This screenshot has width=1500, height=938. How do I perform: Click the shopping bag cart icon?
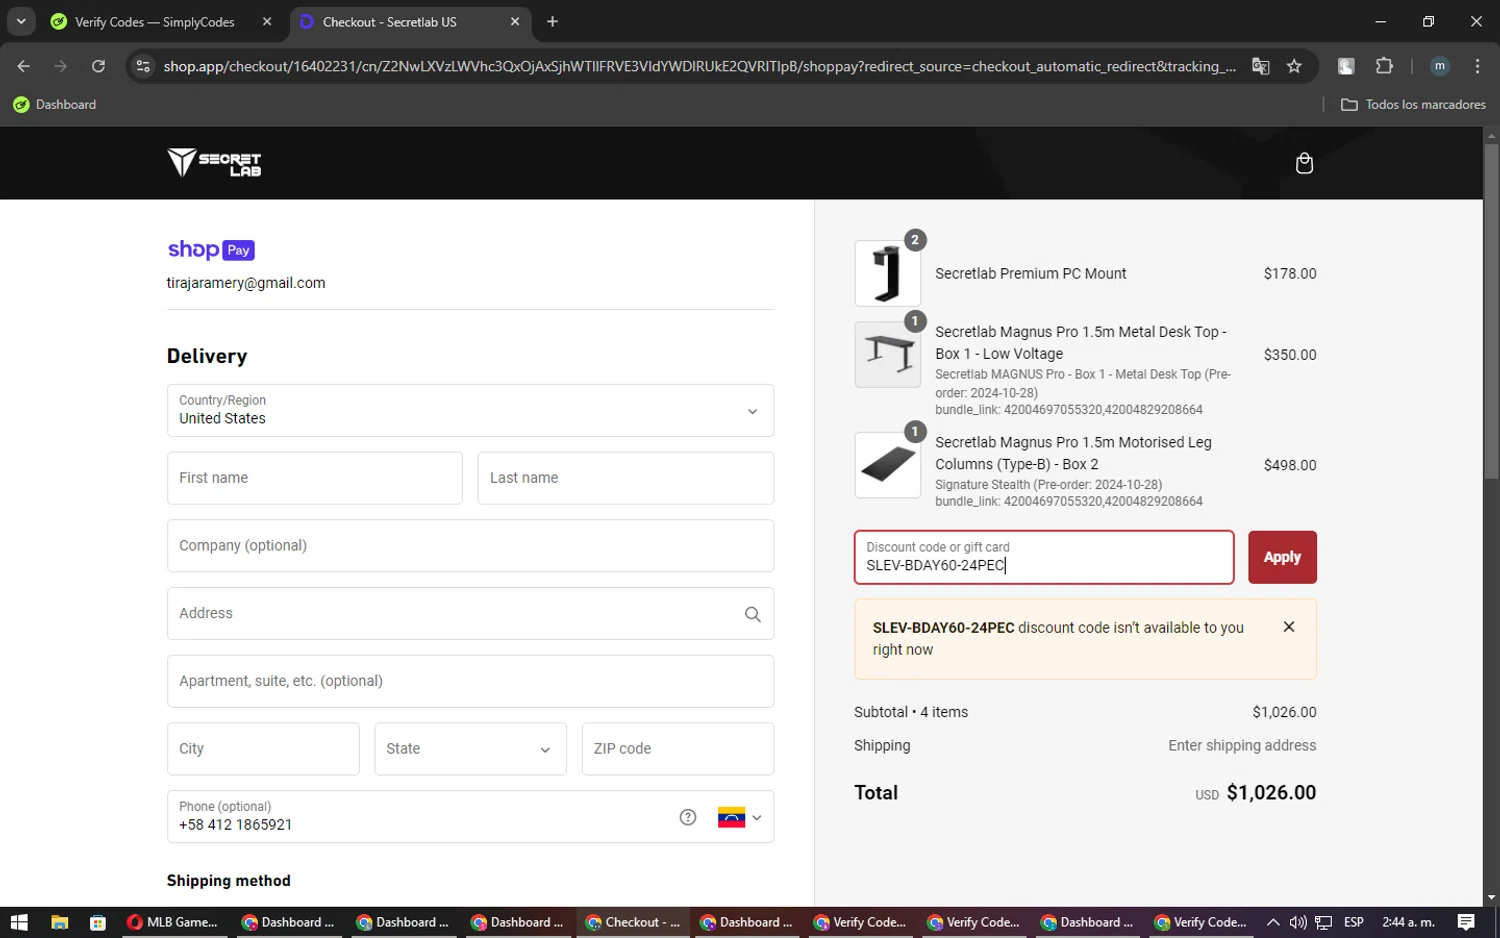point(1304,163)
